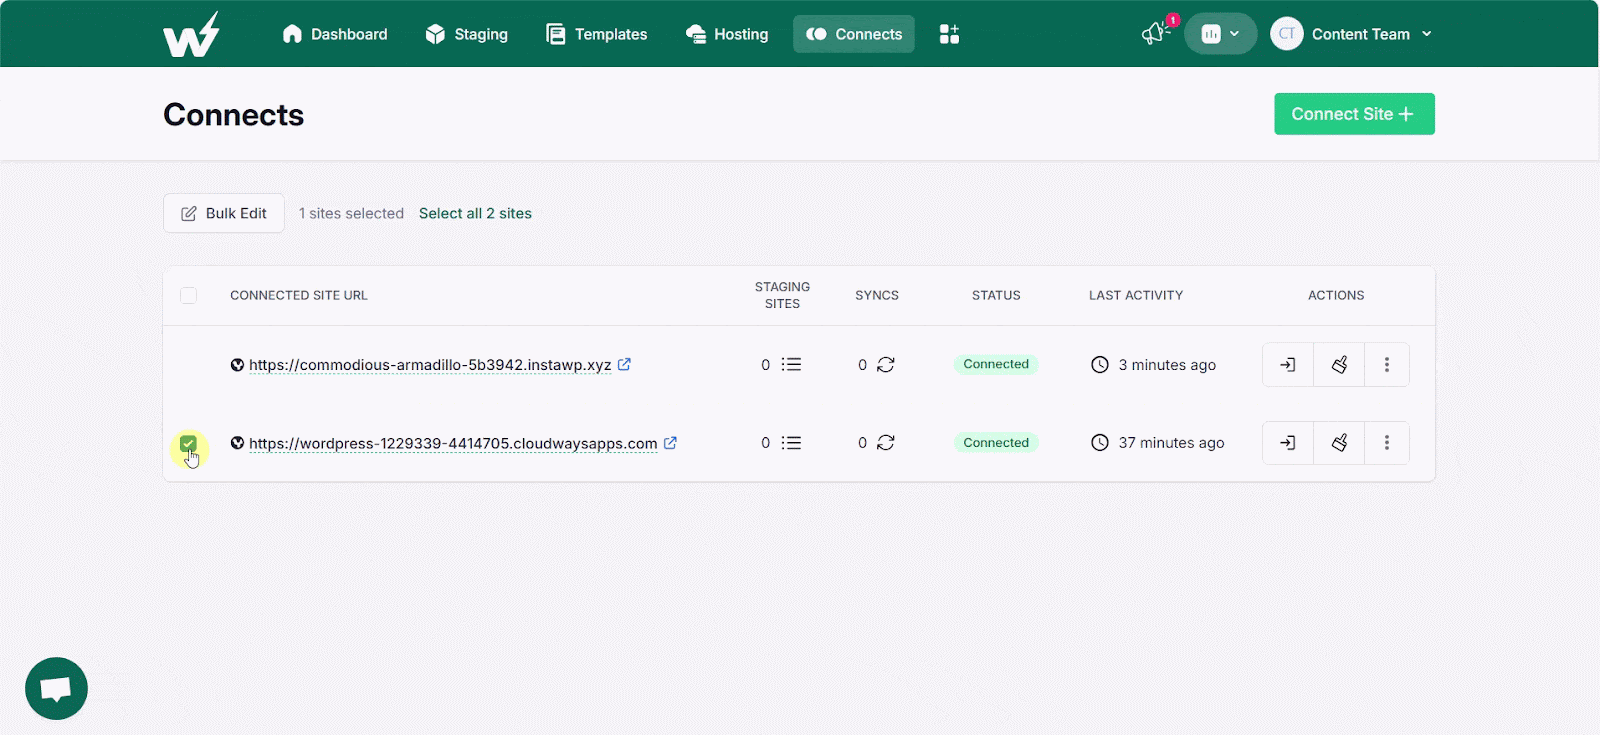Open staging sites list for commodious-armadillo
This screenshot has width=1600, height=735.
pyautogui.click(x=791, y=365)
